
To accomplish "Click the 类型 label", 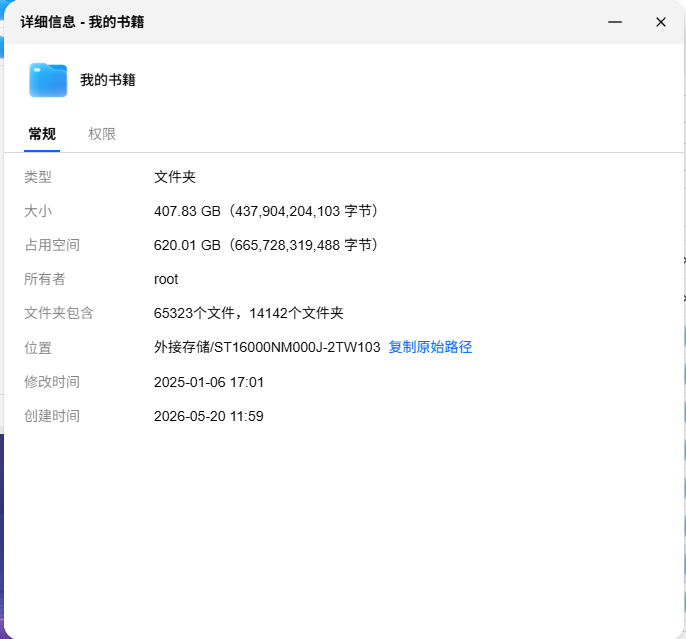I will [38, 177].
